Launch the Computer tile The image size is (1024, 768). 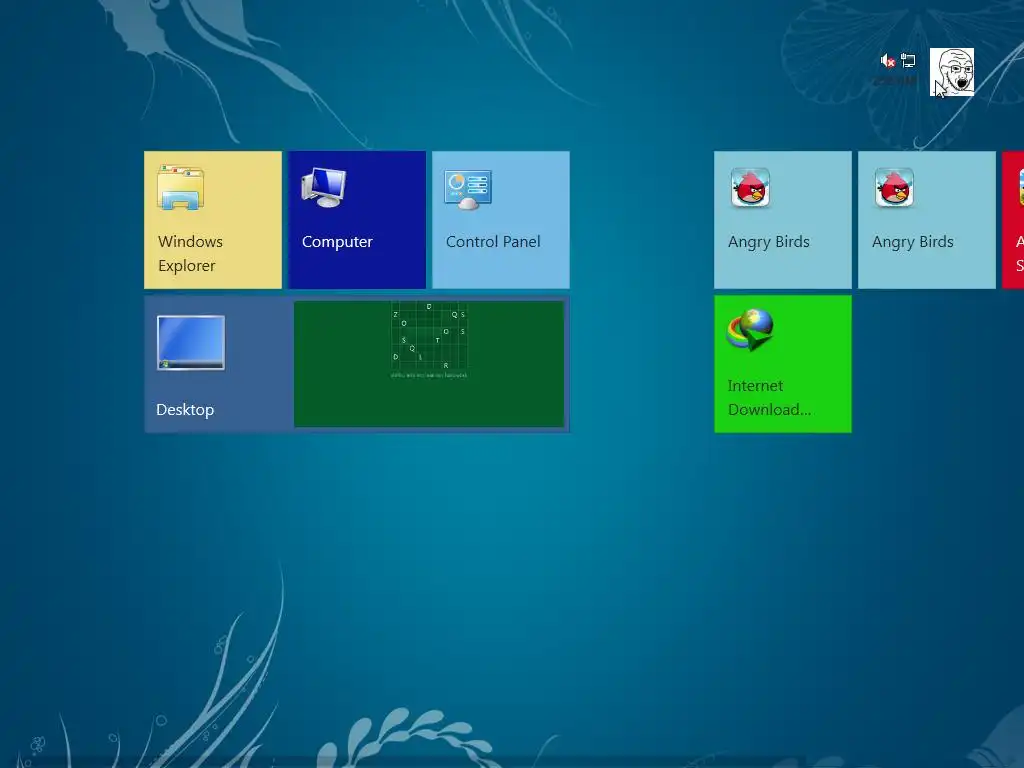click(x=357, y=220)
